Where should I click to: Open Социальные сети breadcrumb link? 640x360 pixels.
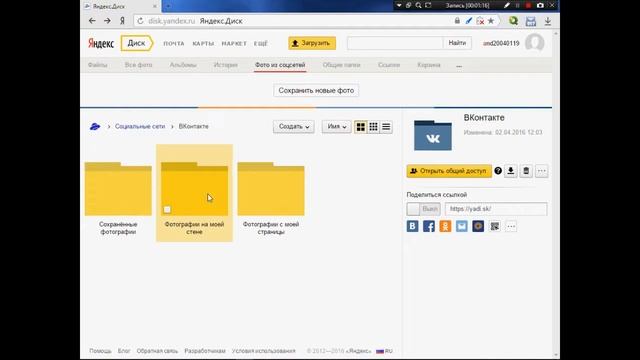(x=140, y=127)
